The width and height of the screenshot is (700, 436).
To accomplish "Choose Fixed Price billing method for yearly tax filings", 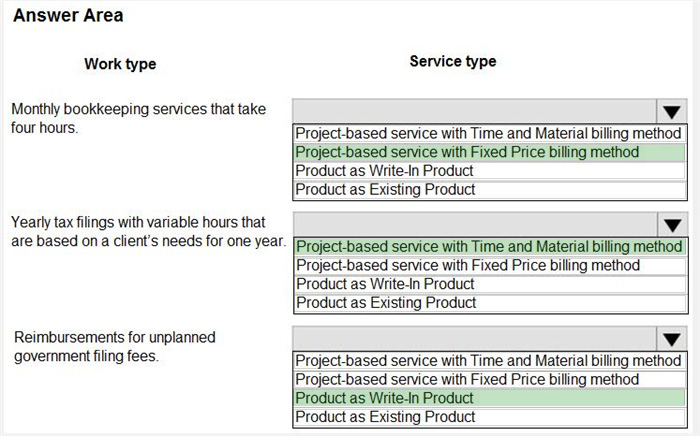I will pos(489,265).
